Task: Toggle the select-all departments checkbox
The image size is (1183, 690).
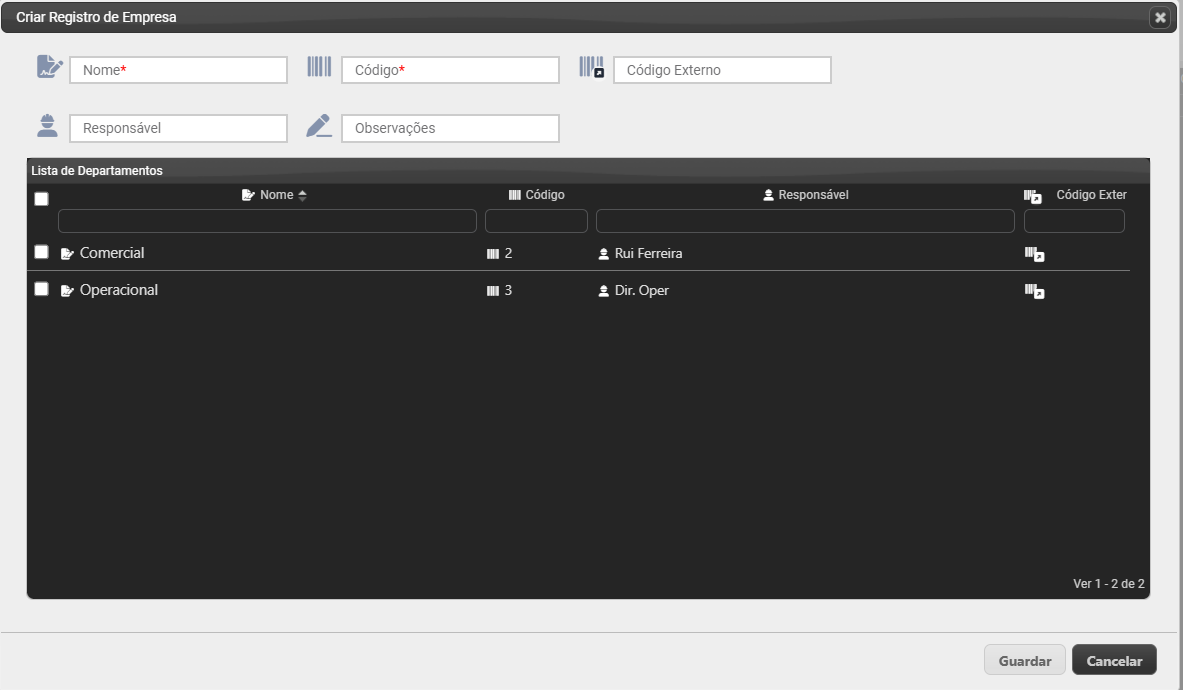Action: (x=41, y=199)
